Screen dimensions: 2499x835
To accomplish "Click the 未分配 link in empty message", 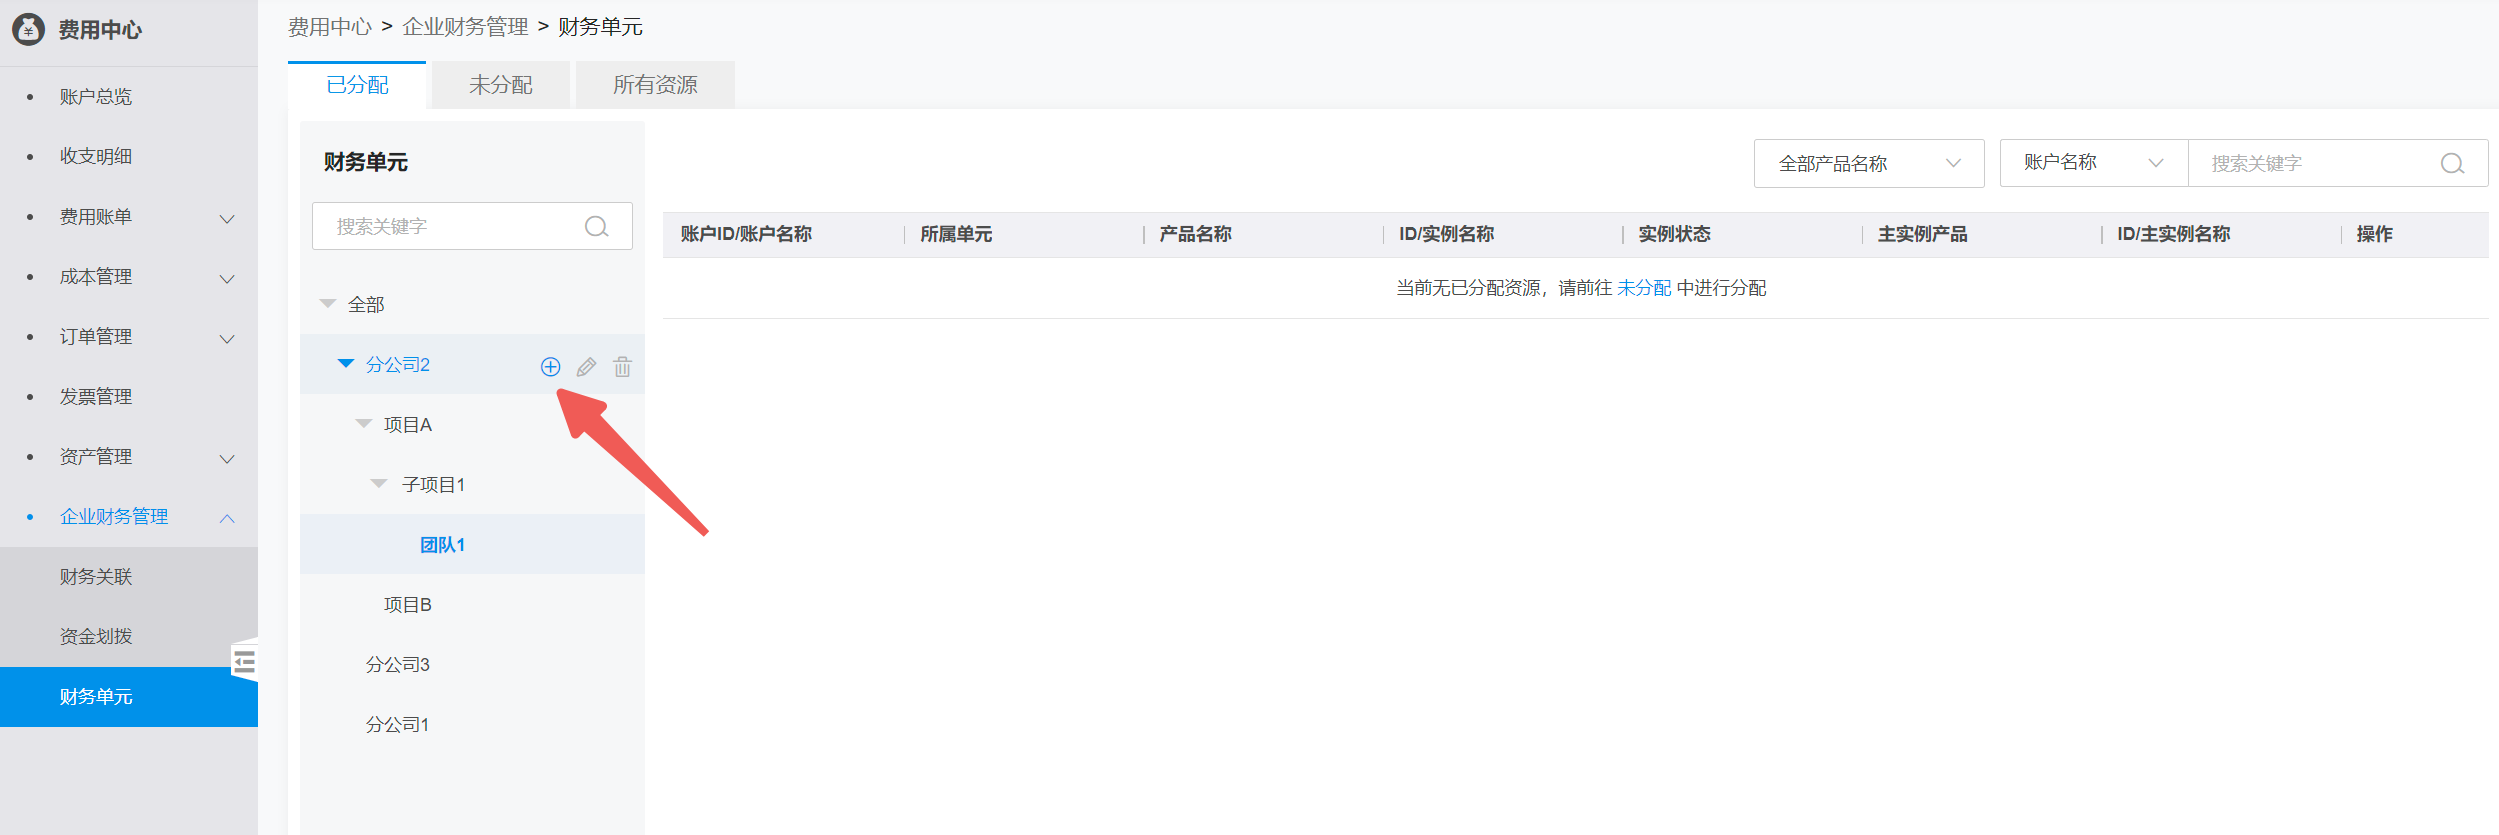I will tap(1643, 288).
